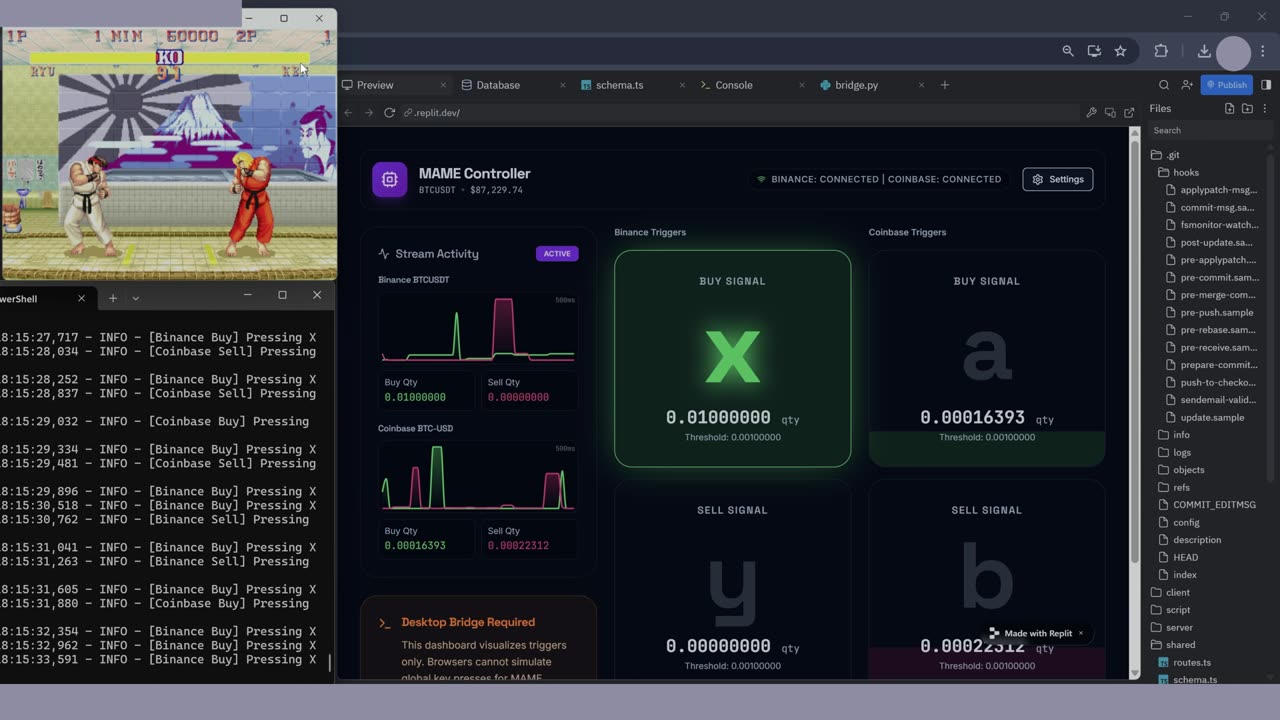1280x720 pixels.
Task: Open the Files panel three-dot menu
Action: pos(1267,108)
